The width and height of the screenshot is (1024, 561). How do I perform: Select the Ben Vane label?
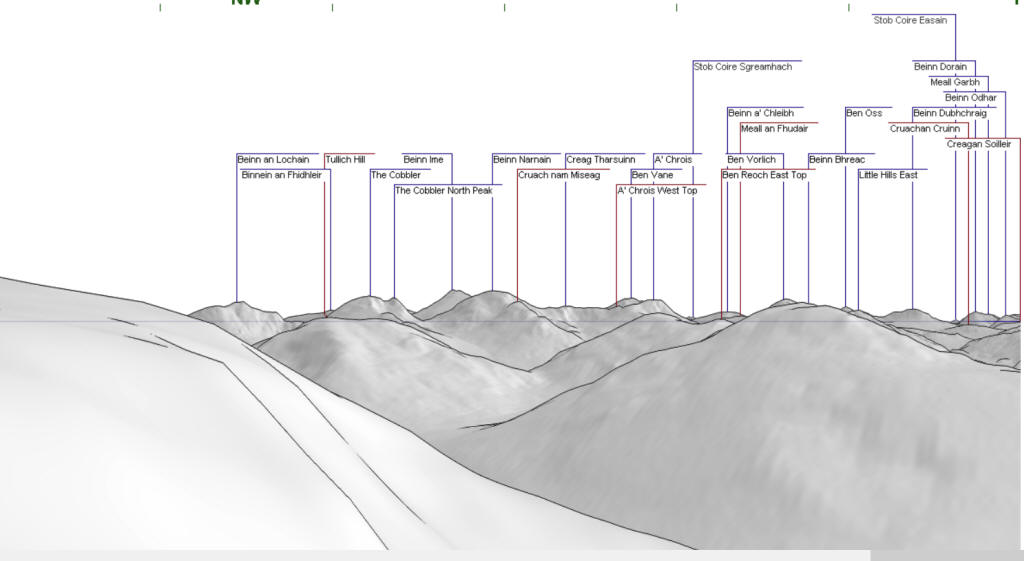coord(652,175)
